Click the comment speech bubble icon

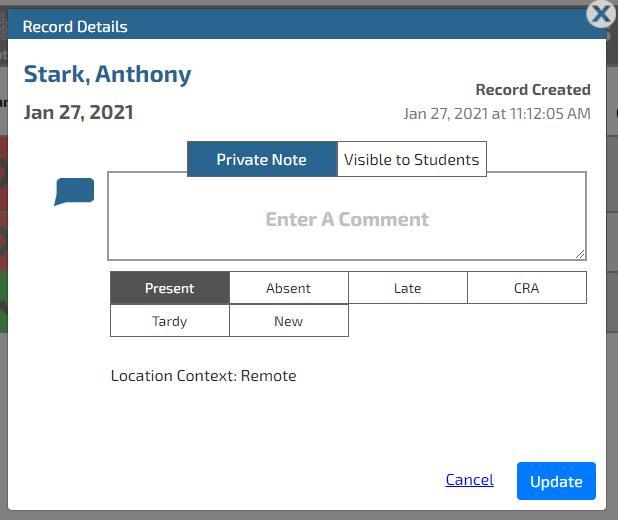tap(74, 191)
